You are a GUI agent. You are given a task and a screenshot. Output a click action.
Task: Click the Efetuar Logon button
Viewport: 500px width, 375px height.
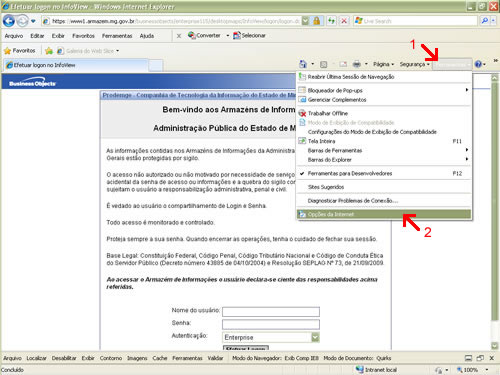(x=246, y=348)
